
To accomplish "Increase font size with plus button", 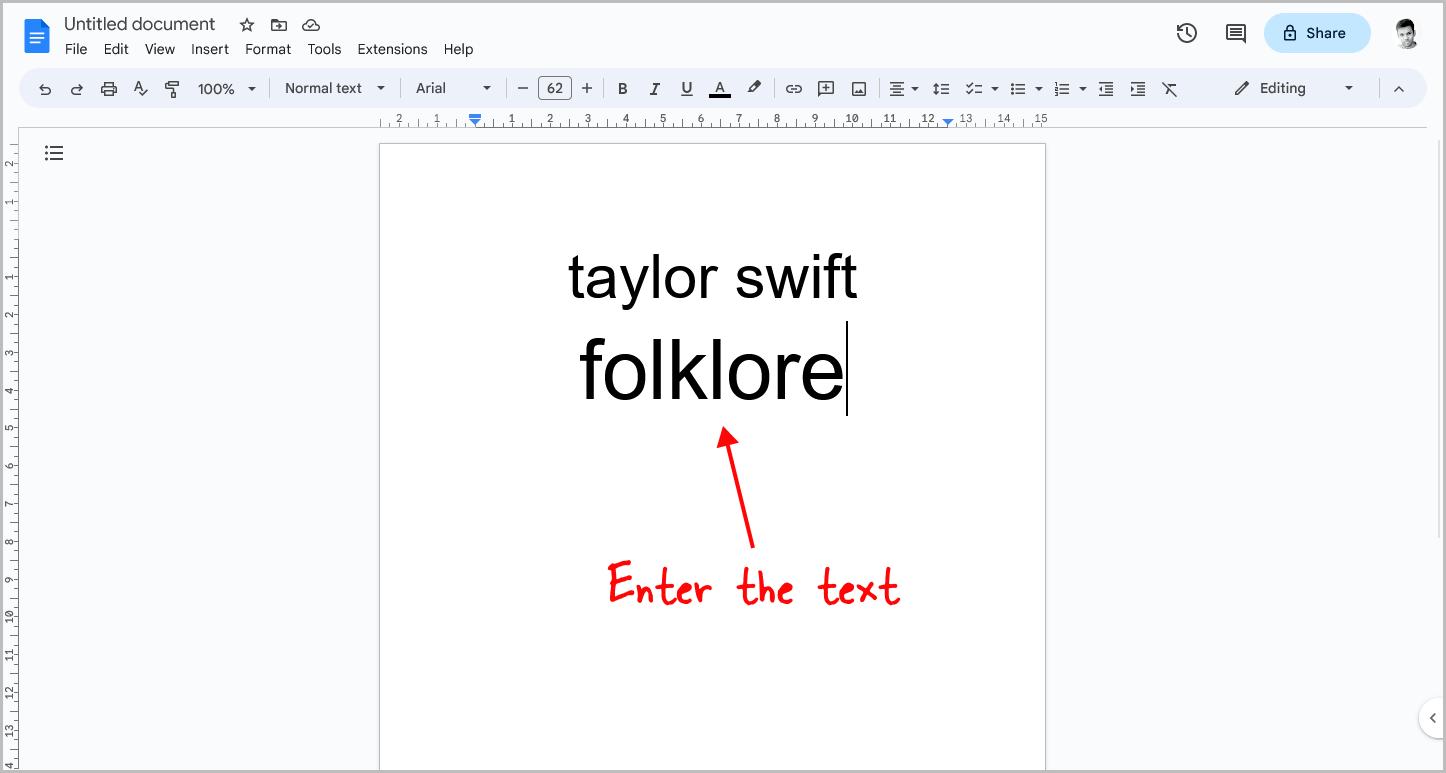I will click(587, 89).
